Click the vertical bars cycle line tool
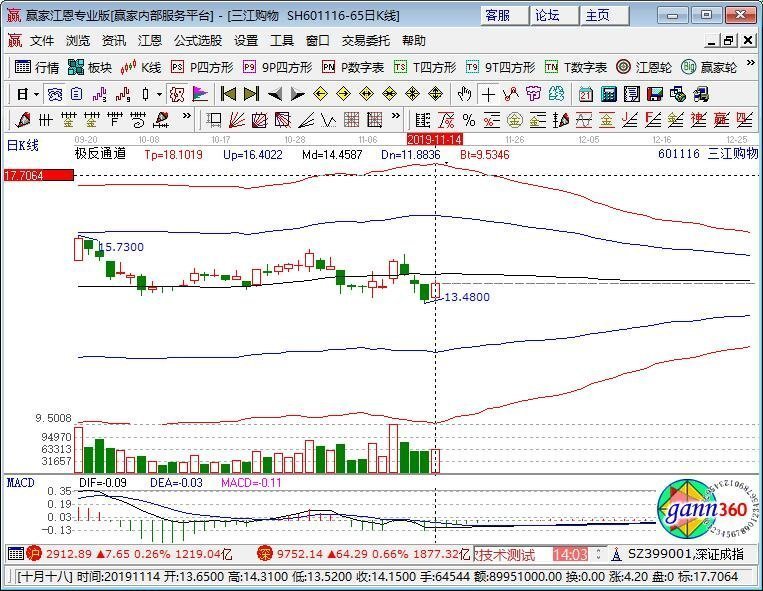 point(45,119)
